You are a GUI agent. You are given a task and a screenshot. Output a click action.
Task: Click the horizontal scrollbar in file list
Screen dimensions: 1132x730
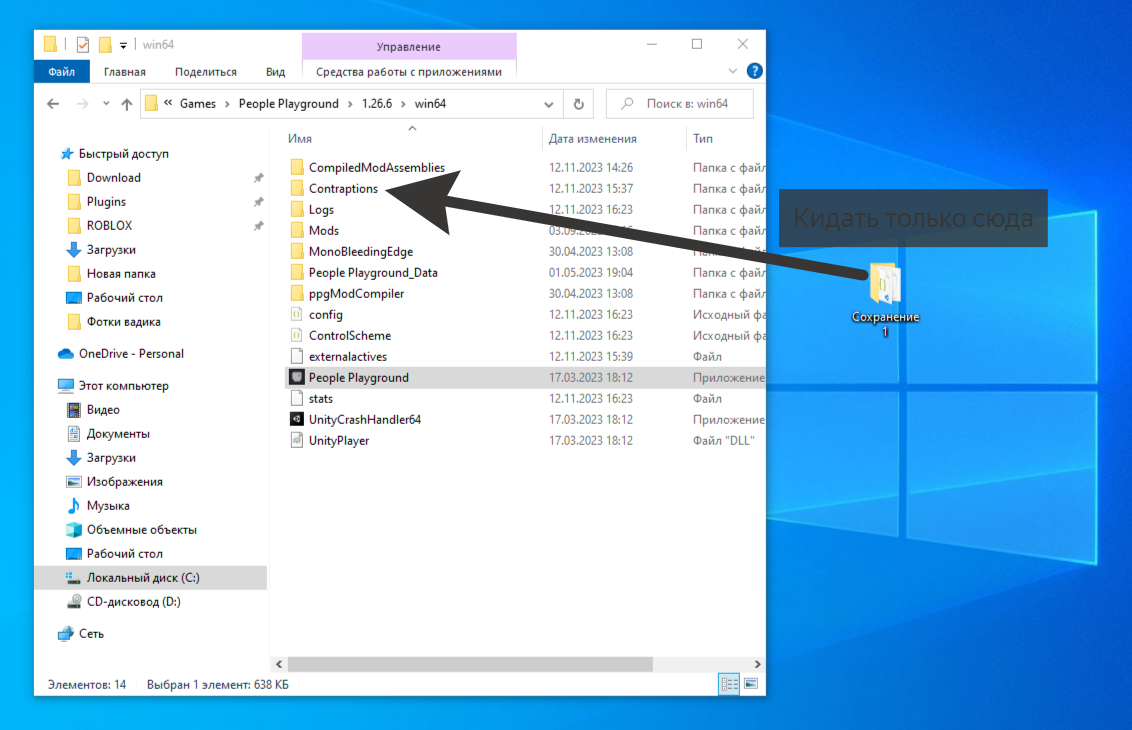[x=470, y=664]
